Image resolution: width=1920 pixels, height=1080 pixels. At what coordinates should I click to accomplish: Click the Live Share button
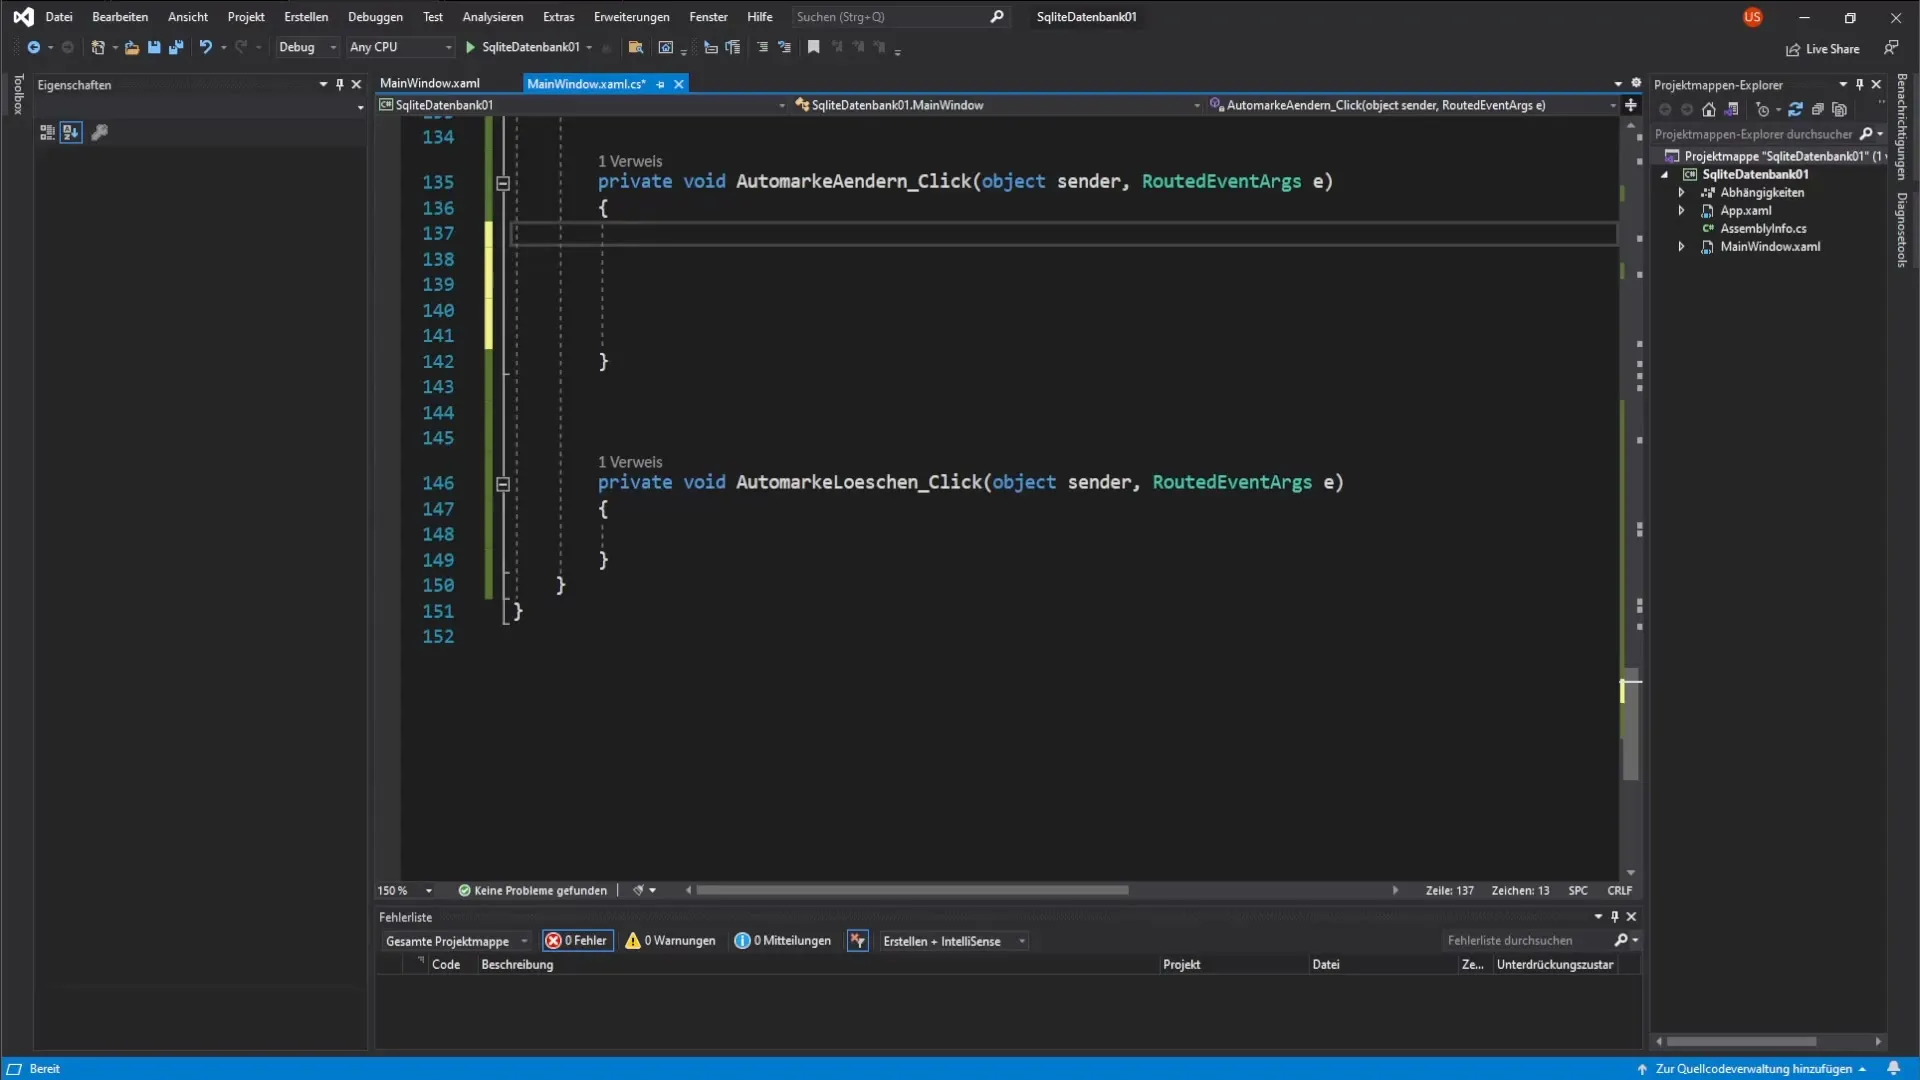[x=1823, y=49]
